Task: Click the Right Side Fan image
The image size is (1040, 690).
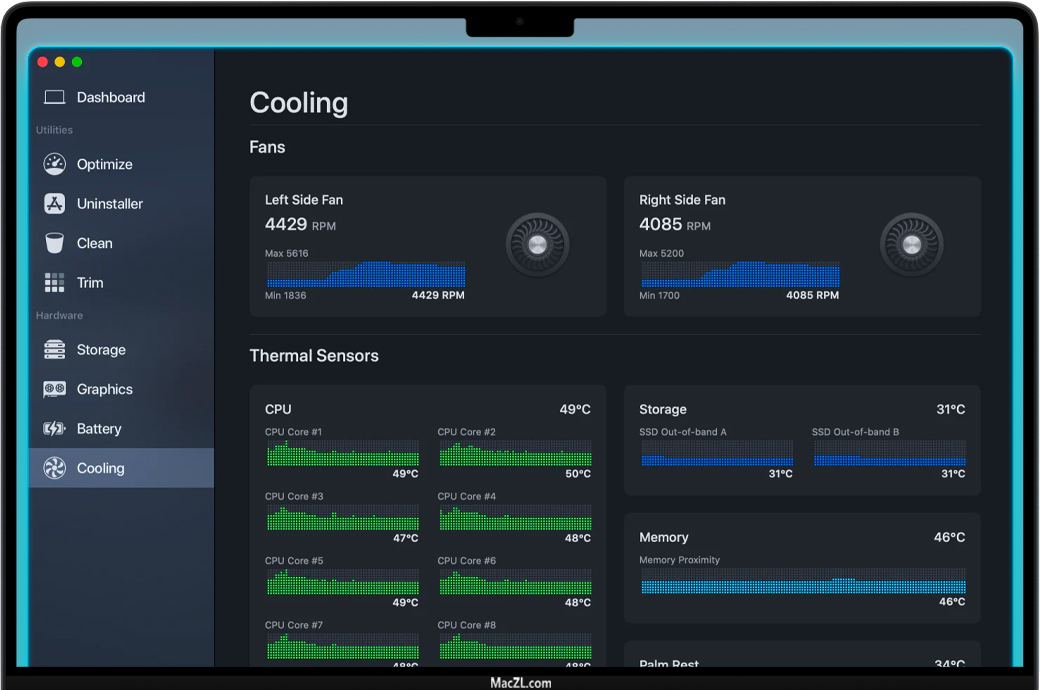Action: [x=911, y=245]
